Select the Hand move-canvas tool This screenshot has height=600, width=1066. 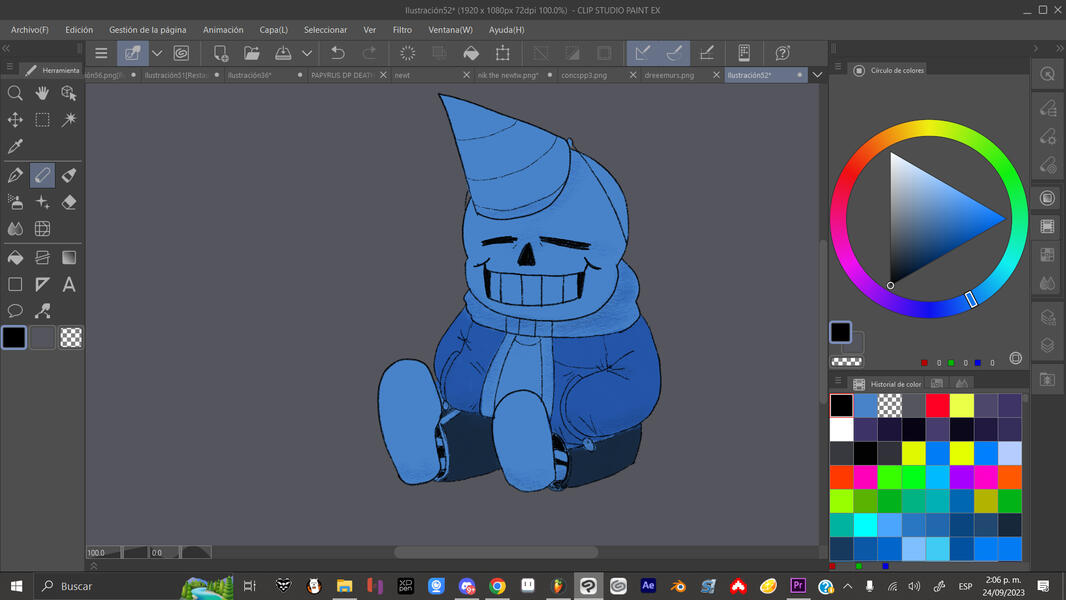pos(42,93)
